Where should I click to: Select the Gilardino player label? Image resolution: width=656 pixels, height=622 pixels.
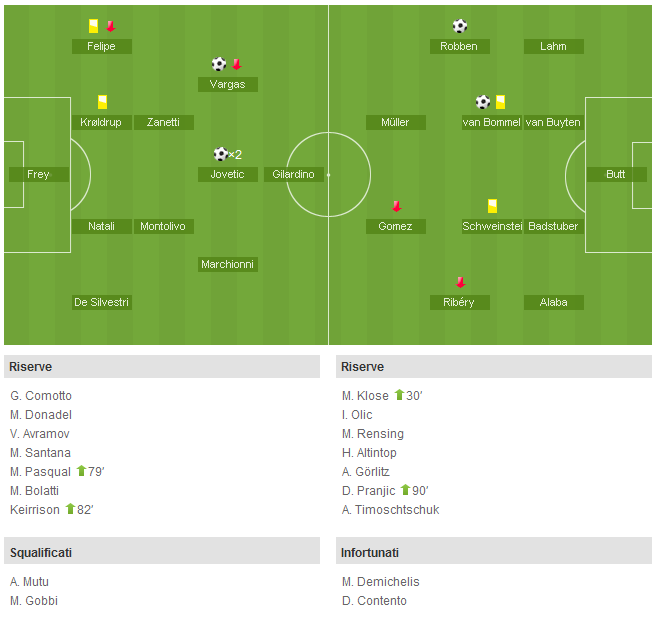click(x=294, y=174)
